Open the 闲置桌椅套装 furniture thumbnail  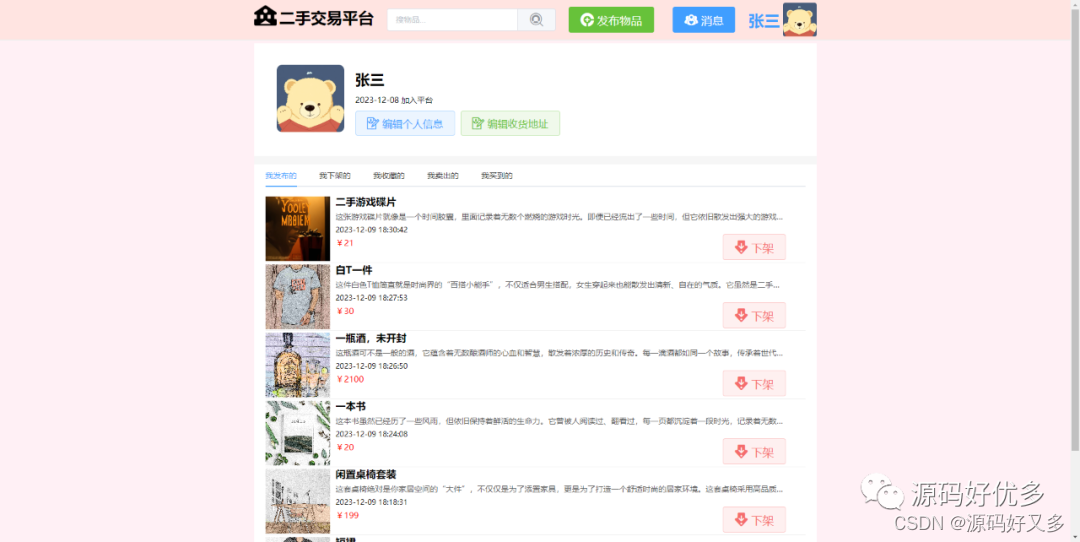pyautogui.click(x=298, y=501)
